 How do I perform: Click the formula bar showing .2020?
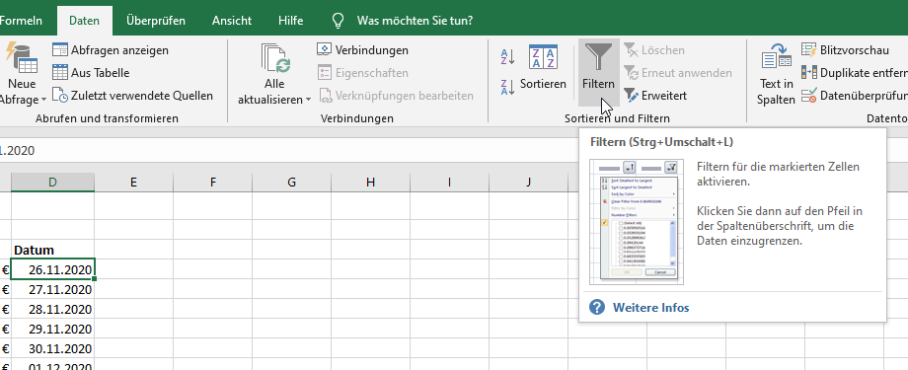pos(290,151)
